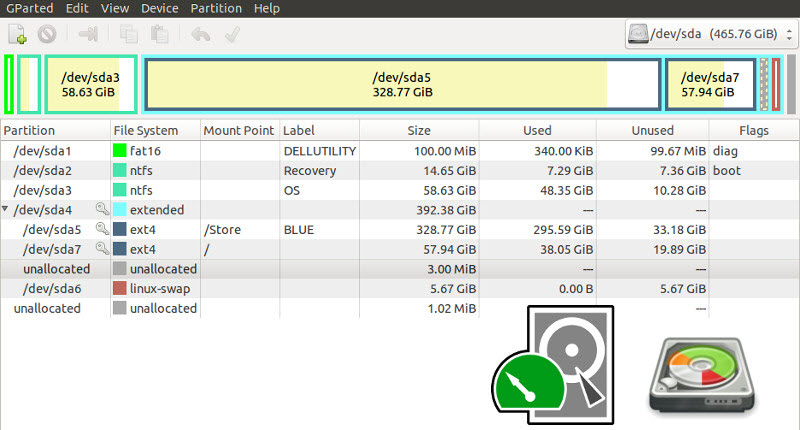
Task: Click the linux-swap red color swatch
Action: tap(120, 289)
